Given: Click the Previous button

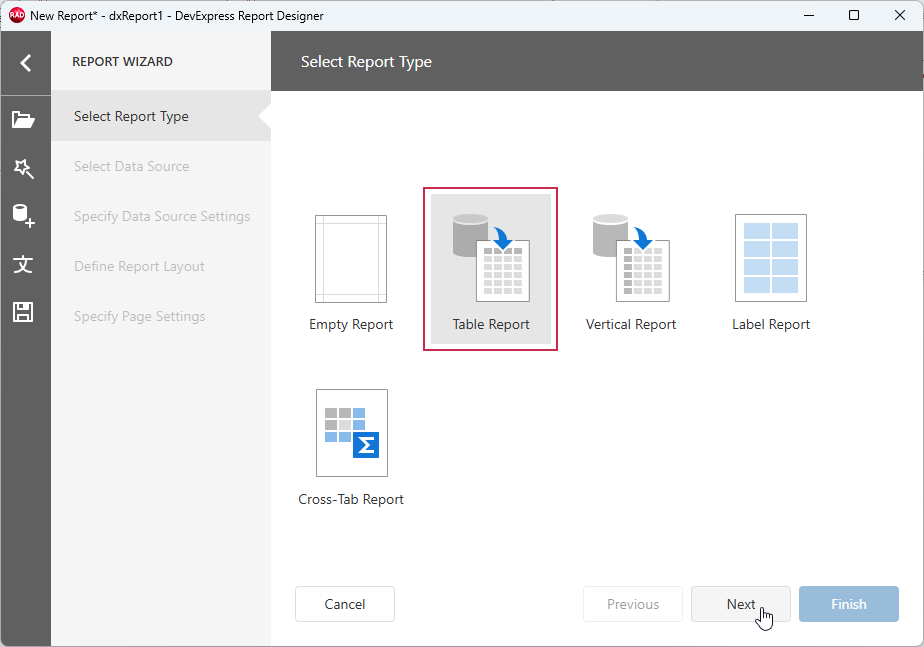Looking at the screenshot, I should pyautogui.click(x=633, y=604).
